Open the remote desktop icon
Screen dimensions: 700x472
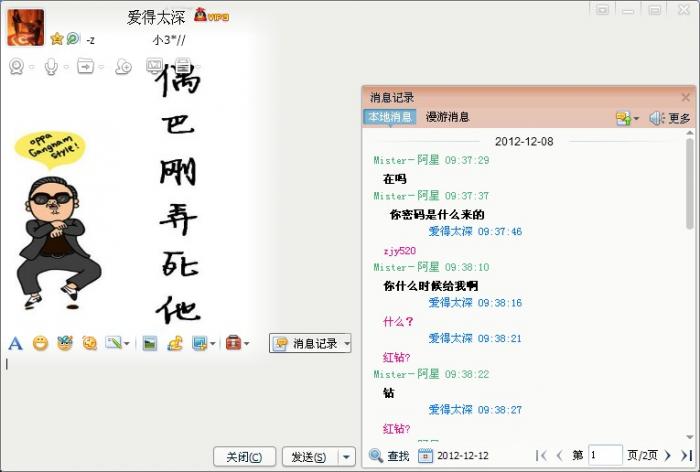[x=154, y=66]
